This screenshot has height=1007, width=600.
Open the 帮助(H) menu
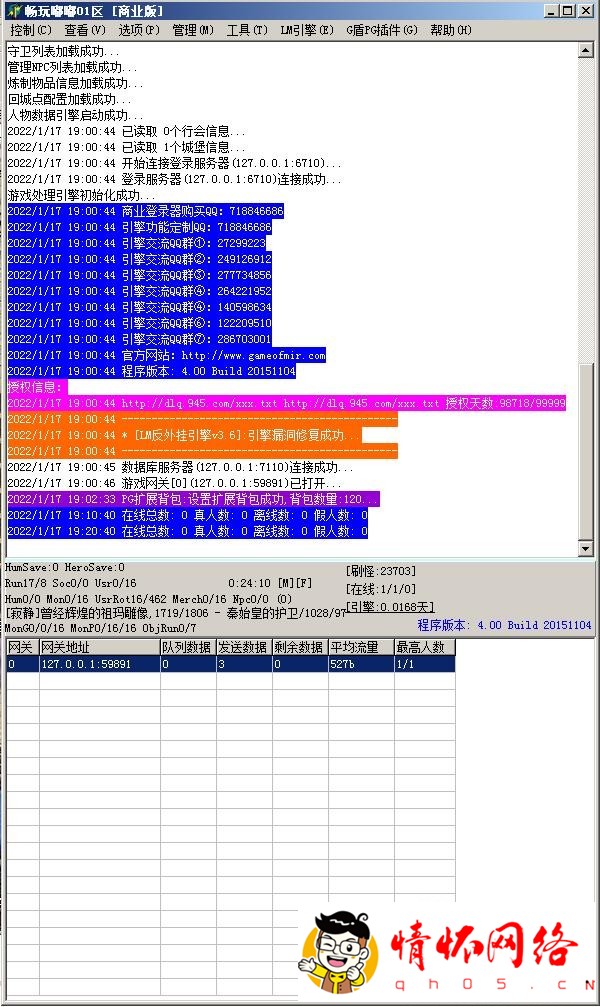pos(450,30)
